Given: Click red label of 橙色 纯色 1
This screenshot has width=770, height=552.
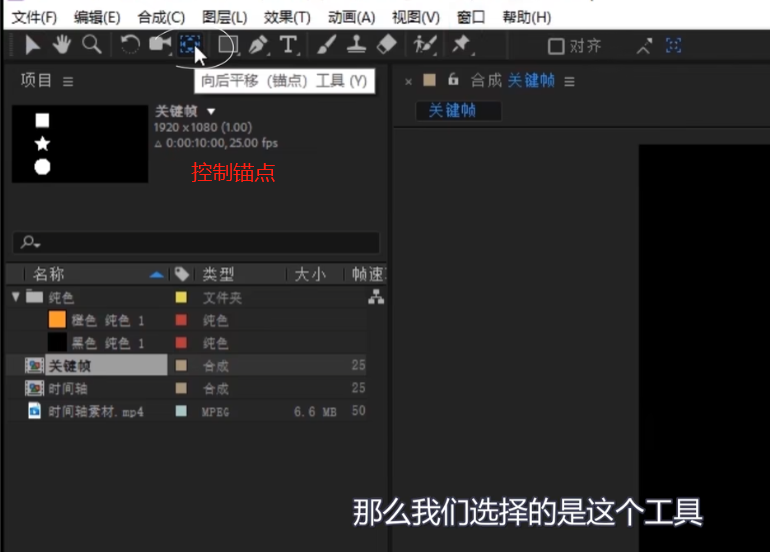Looking at the screenshot, I should coord(181,320).
